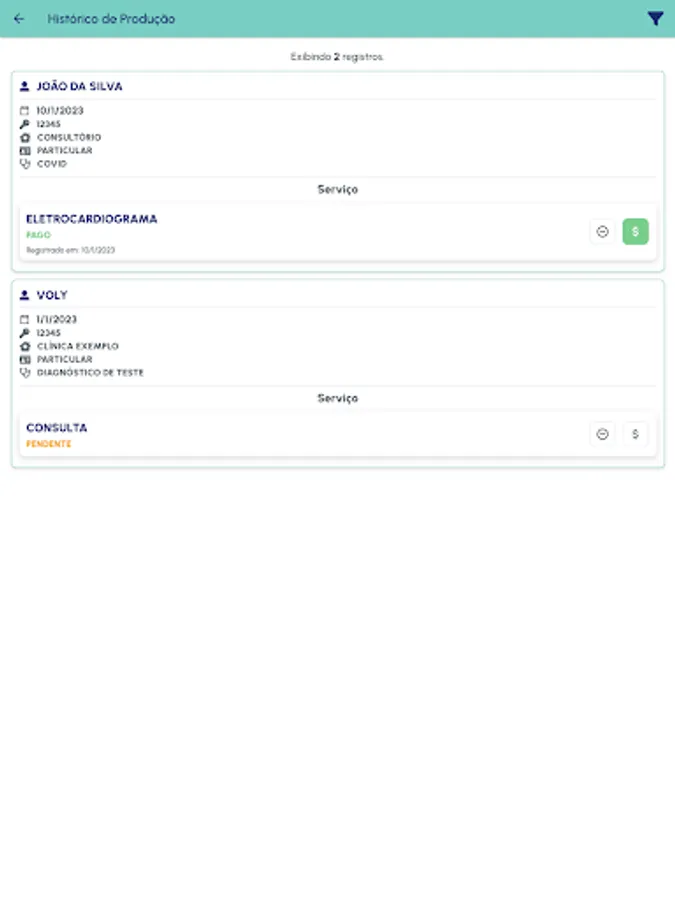Viewport: 675px width, 900px height.
Task: Click the key icon in VOLY's record
Action: [25, 333]
